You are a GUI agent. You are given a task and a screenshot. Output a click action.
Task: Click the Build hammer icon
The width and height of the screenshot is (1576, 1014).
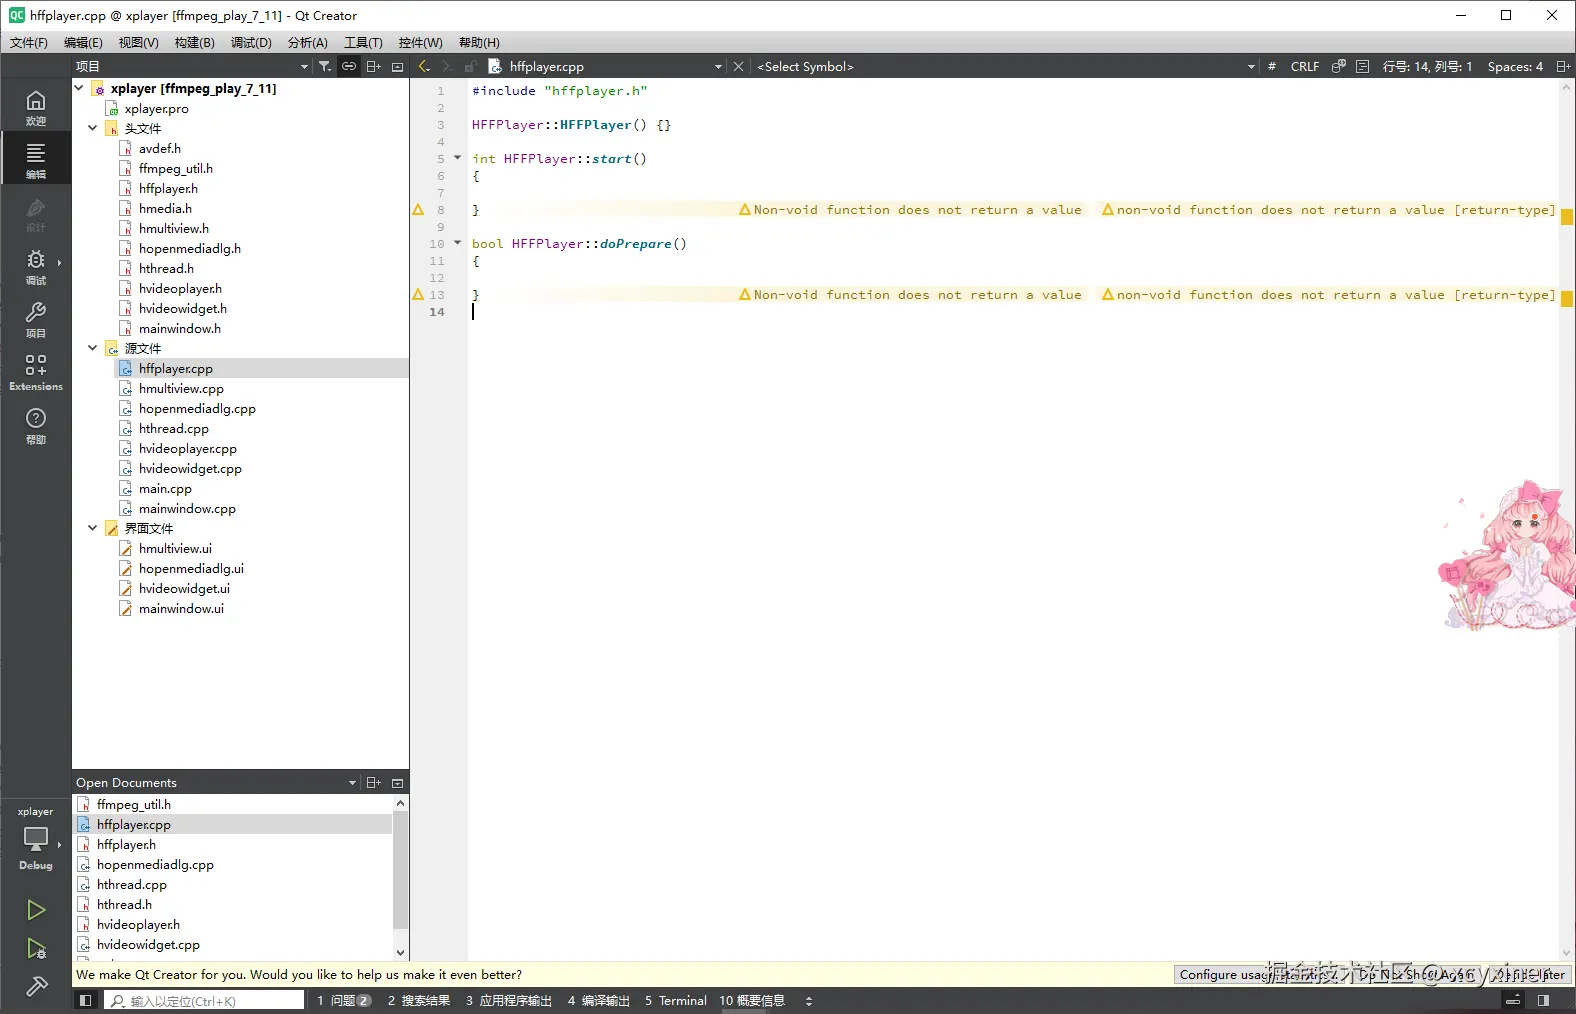pos(36,987)
